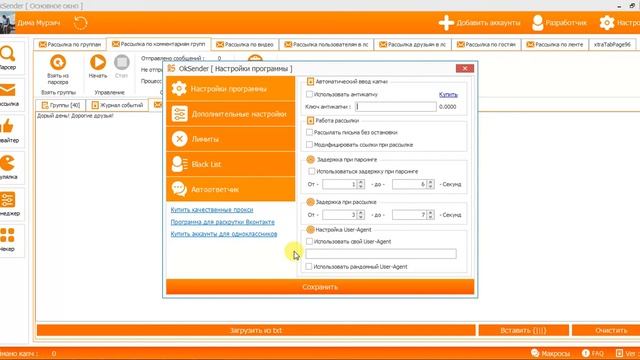The image size is (640, 360).
Task: Switch to Рассылка по гостям tab
Action: point(486,44)
